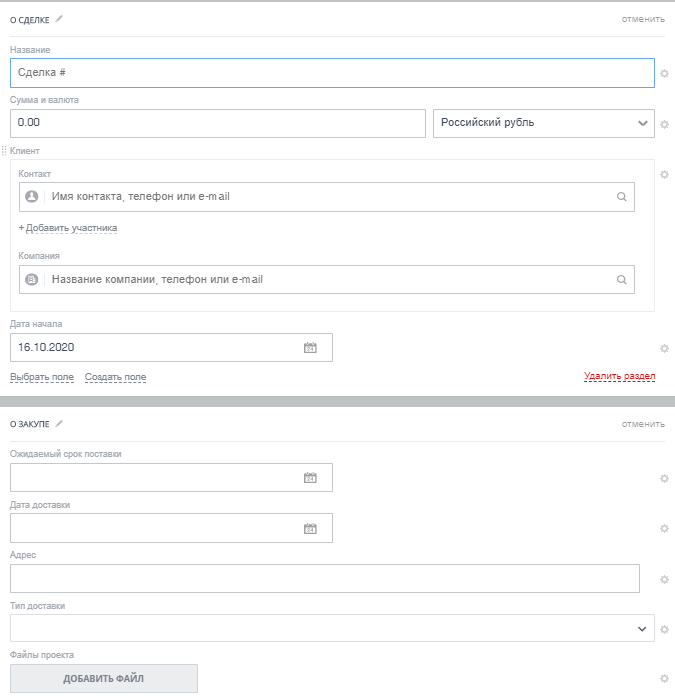Screen dimensions: 675x696
Task: Open calendar picker for Дата доставки
Action: point(310,528)
